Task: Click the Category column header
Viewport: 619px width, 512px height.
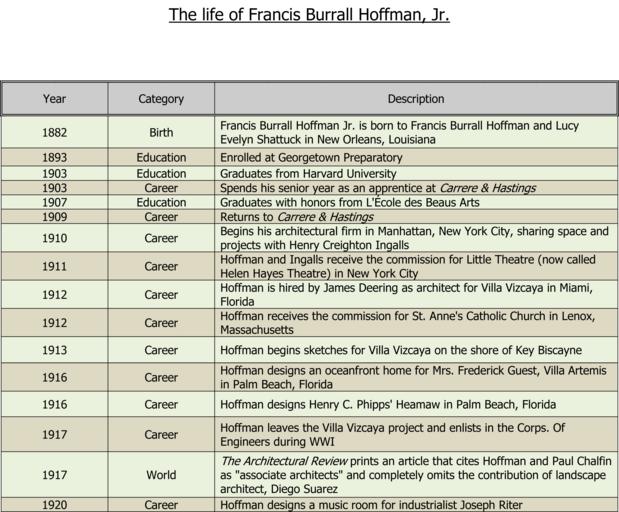Action: (161, 99)
